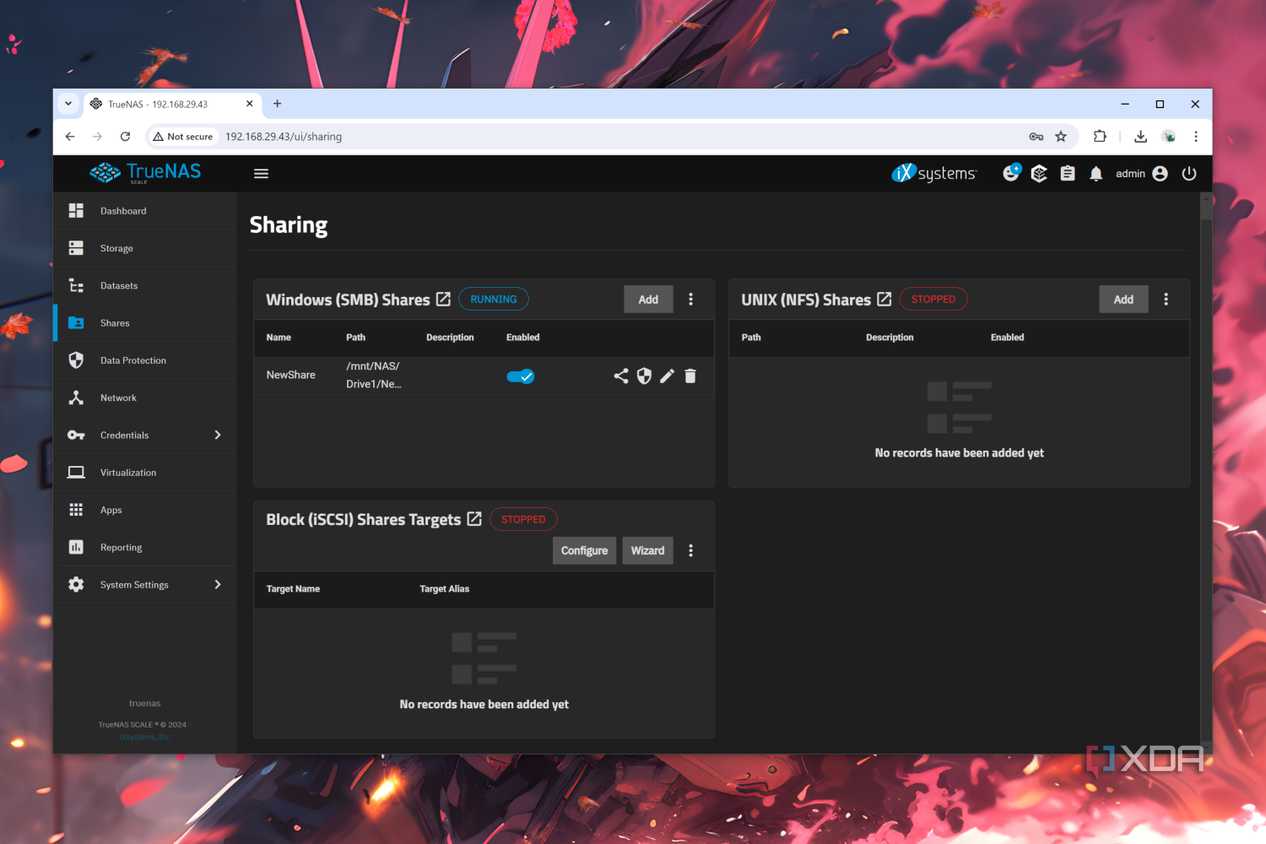The width and height of the screenshot is (1266, 844).
Task: Reload the page in browser
Action: (125, 136)
